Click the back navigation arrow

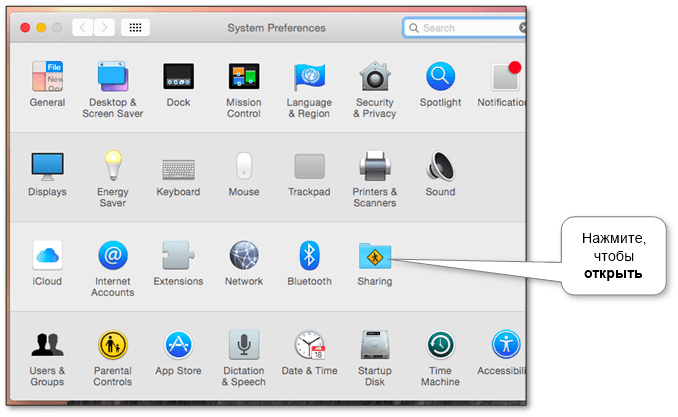[x=83, y=28]
